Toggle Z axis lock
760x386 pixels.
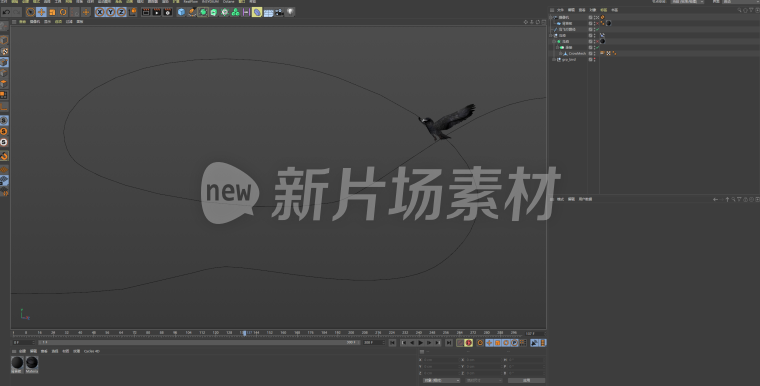(x=121, y=12)
